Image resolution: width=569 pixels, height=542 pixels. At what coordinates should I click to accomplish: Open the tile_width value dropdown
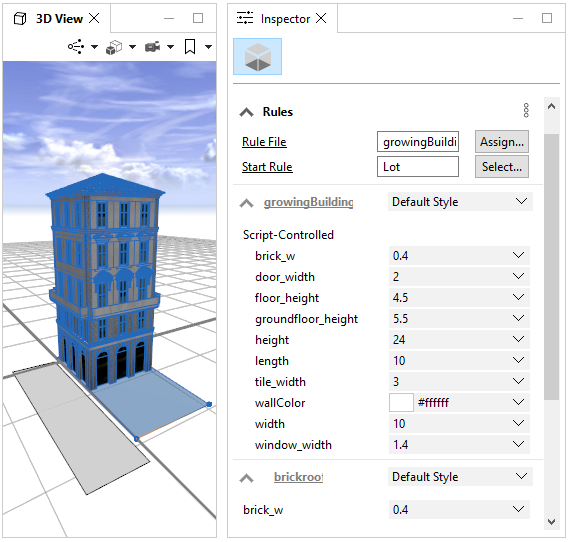[459, 382]
